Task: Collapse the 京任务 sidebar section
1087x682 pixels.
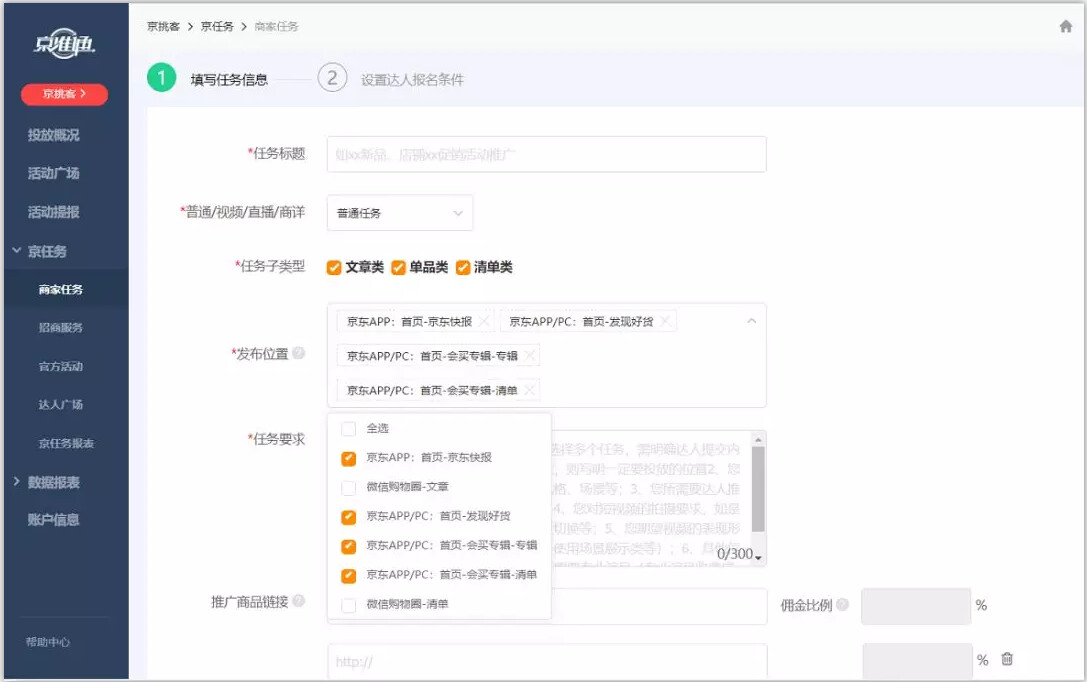Action: pyautogui.click(x=17, y=251)
